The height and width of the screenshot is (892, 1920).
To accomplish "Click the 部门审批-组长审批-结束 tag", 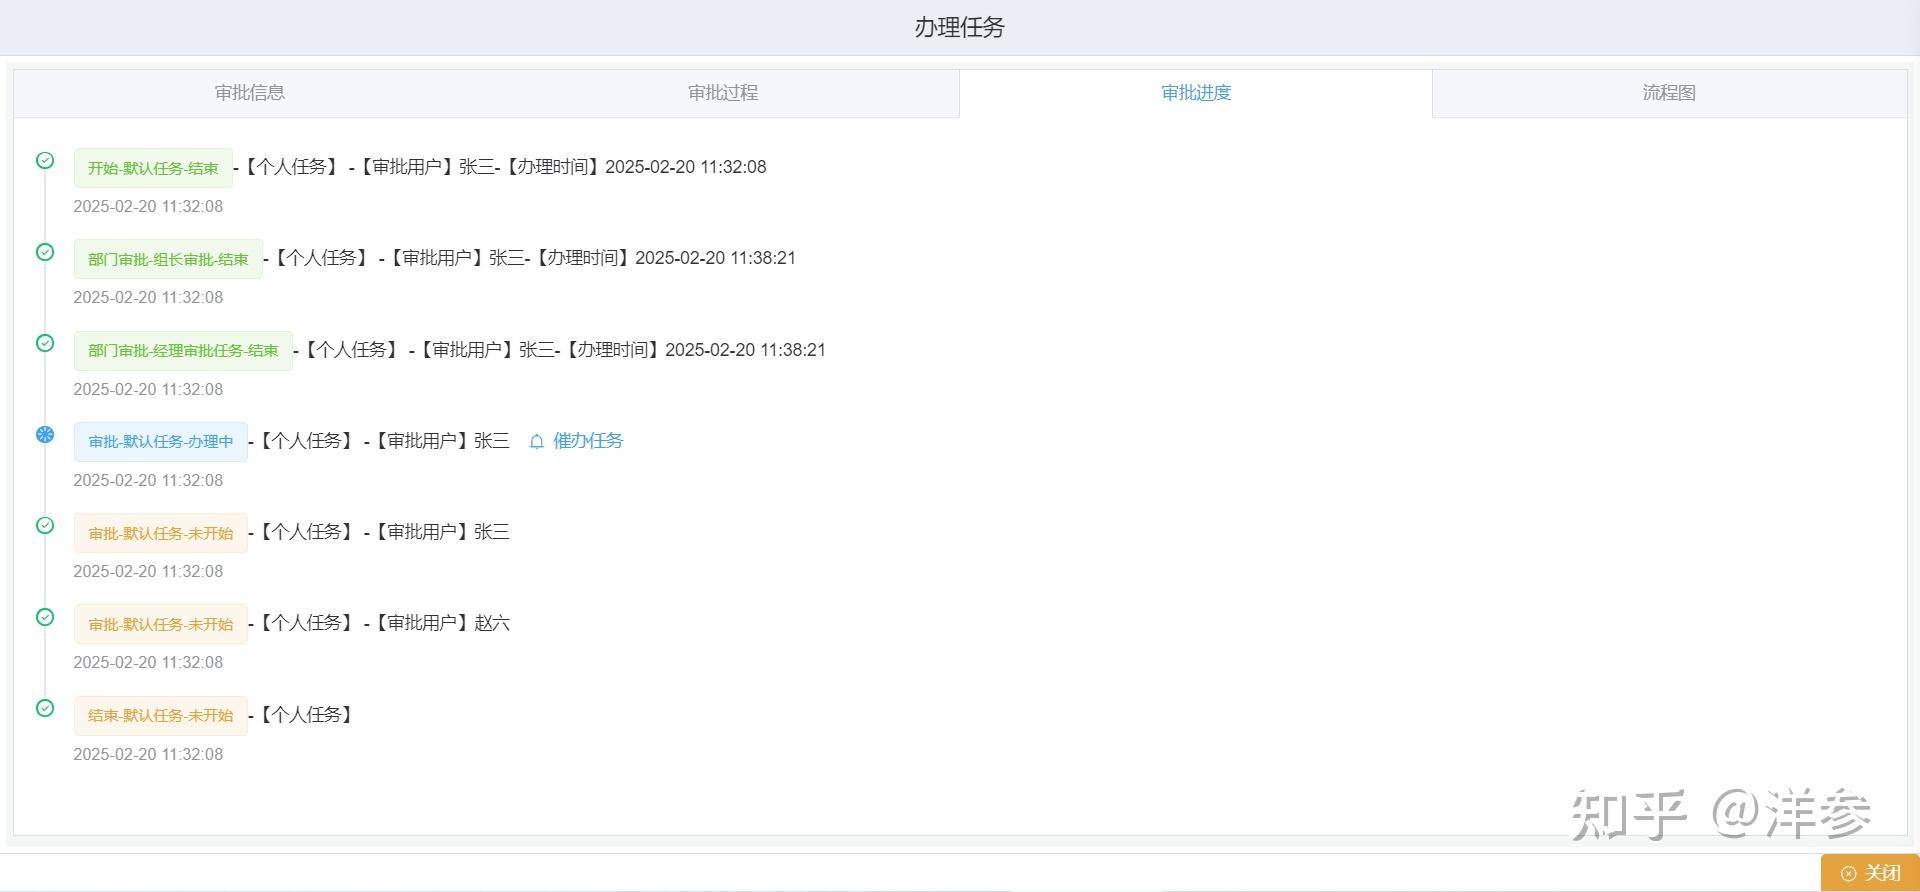I will click(168, 259).
